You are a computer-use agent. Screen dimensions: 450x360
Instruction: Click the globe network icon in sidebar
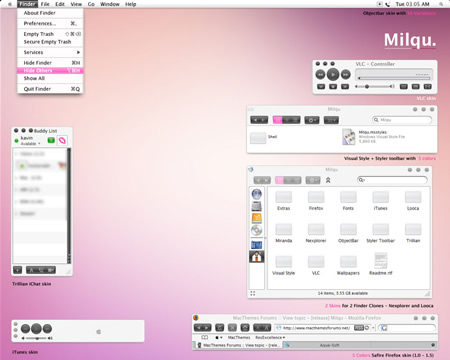point(256,194)
